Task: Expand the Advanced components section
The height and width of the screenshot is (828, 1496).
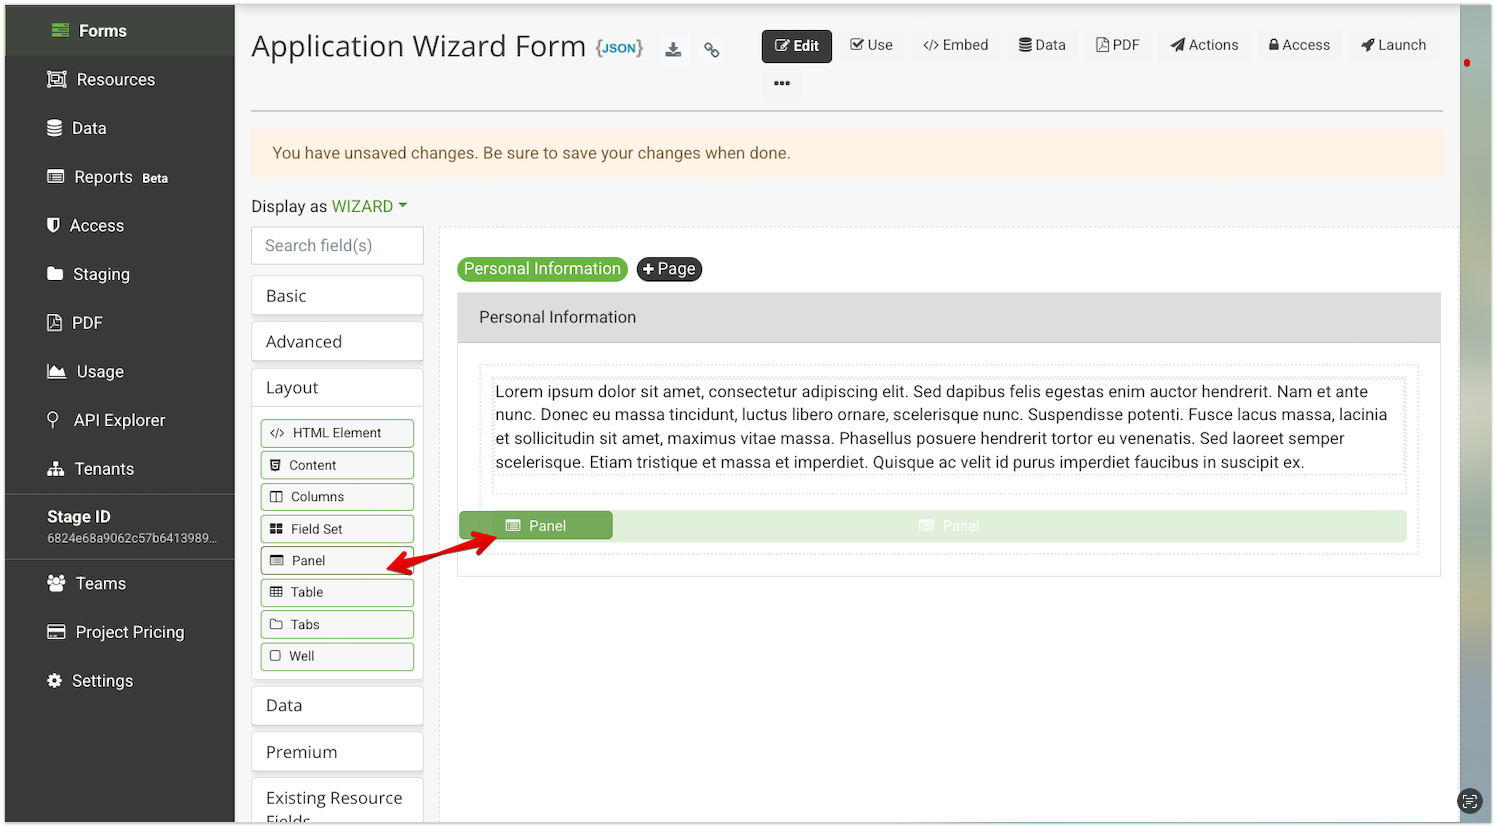Action: (337, 342)
